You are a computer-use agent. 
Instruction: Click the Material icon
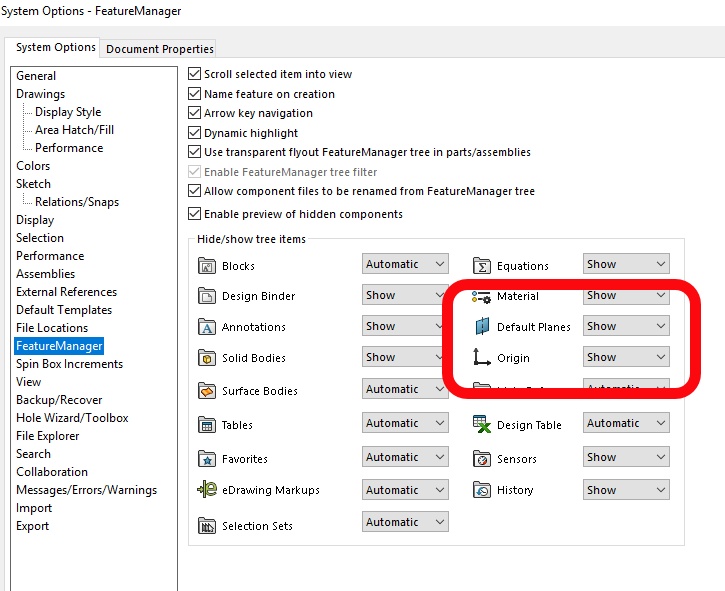[x=481, y=297]
